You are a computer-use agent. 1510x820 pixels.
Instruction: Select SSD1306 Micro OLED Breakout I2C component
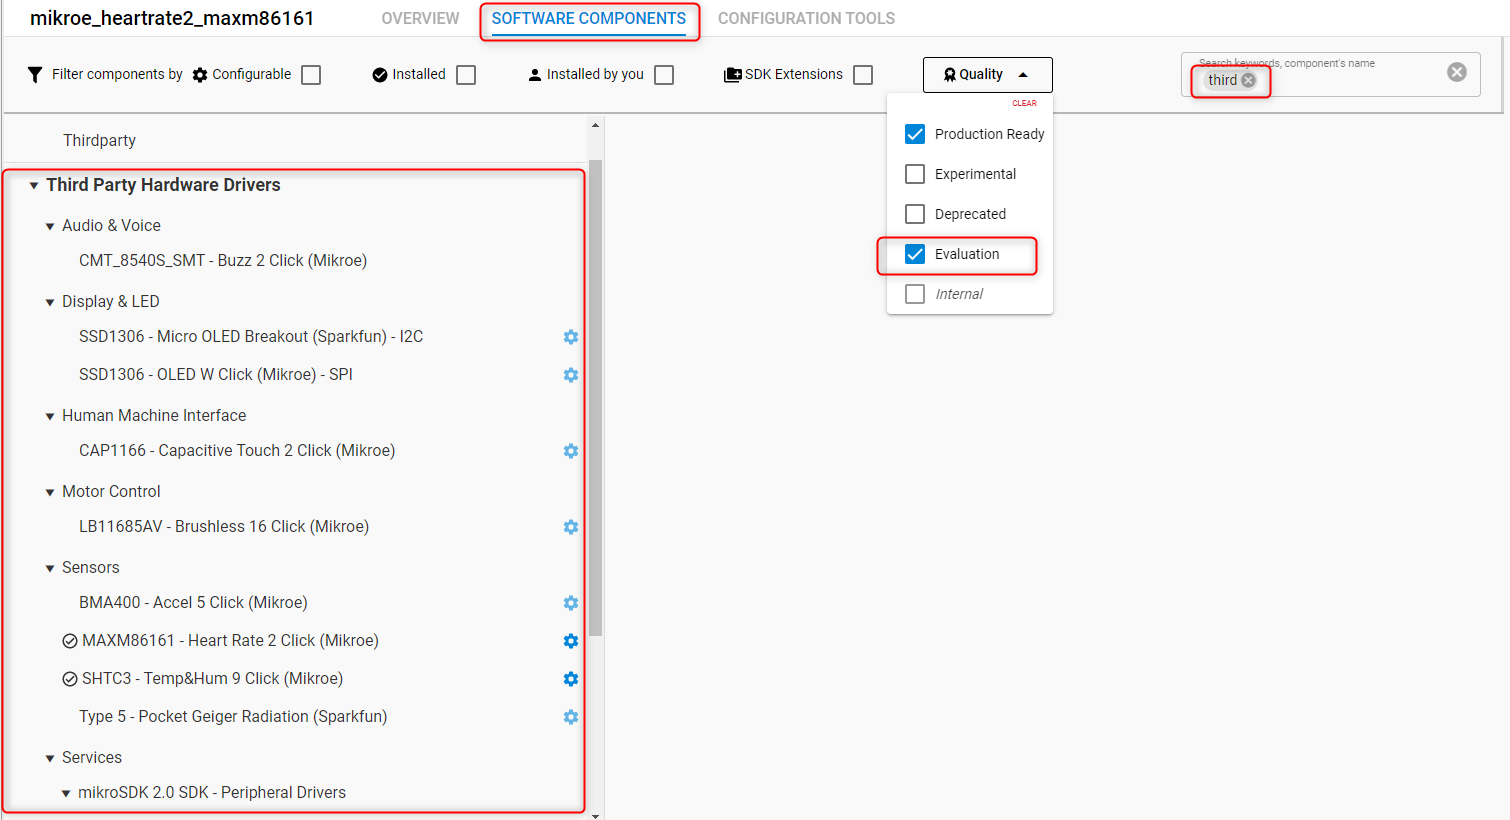click(251, 337)
